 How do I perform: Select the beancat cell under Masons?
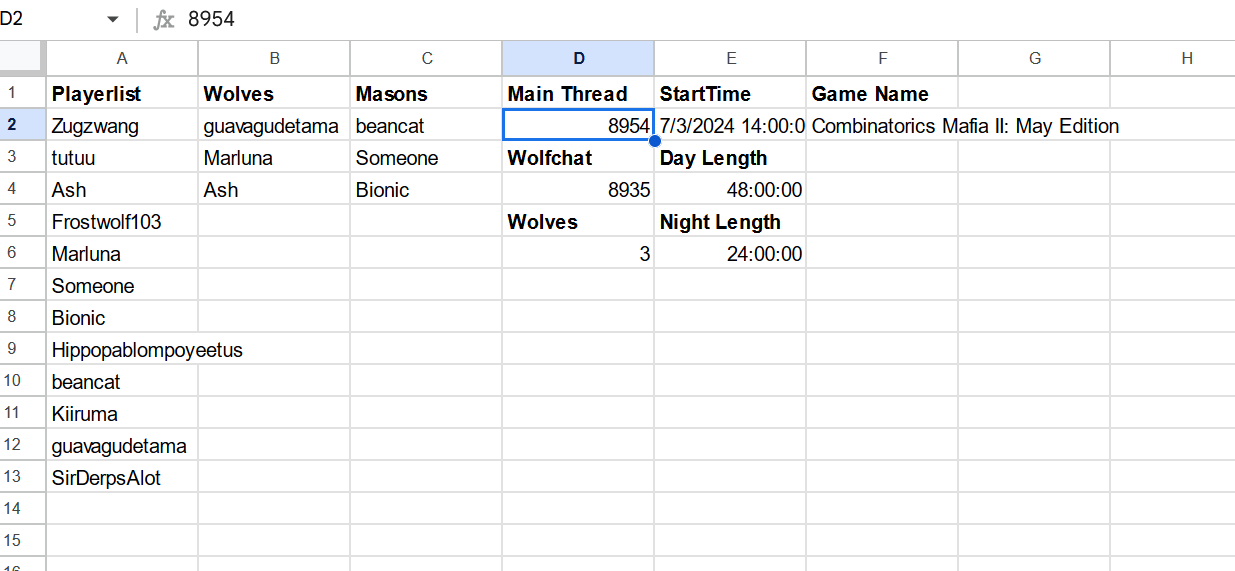(x=426, y=126)
